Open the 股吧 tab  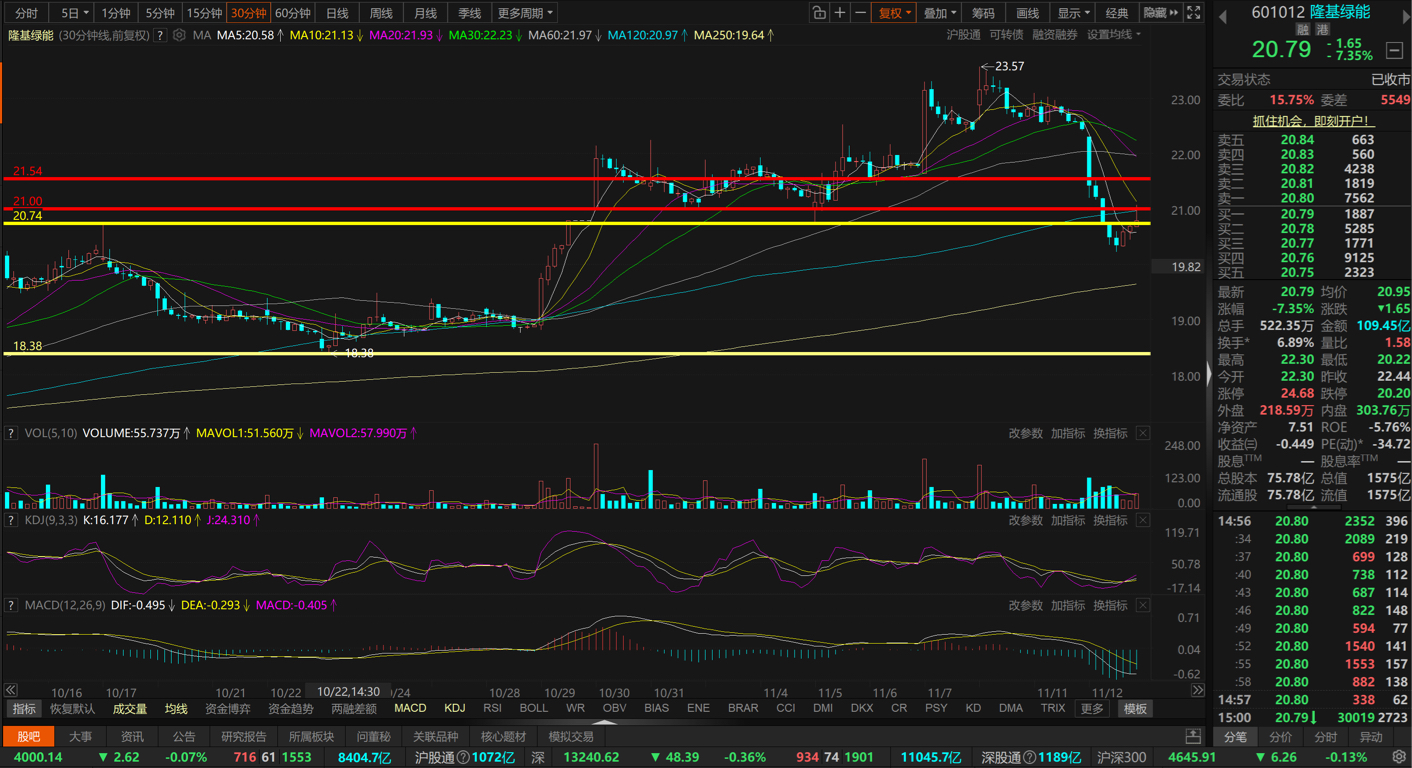28,736
